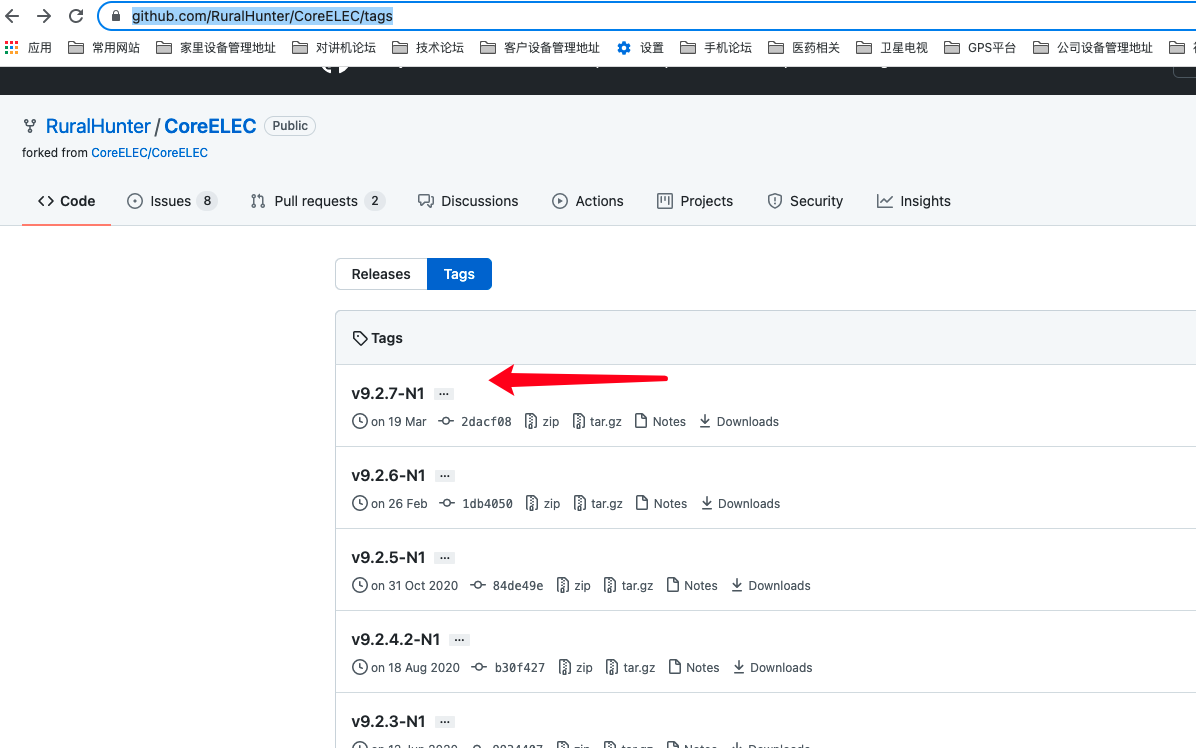1196x748 pixels.
Task: Open the v9.2.5-N1 tag
Action: pos(388,558)
